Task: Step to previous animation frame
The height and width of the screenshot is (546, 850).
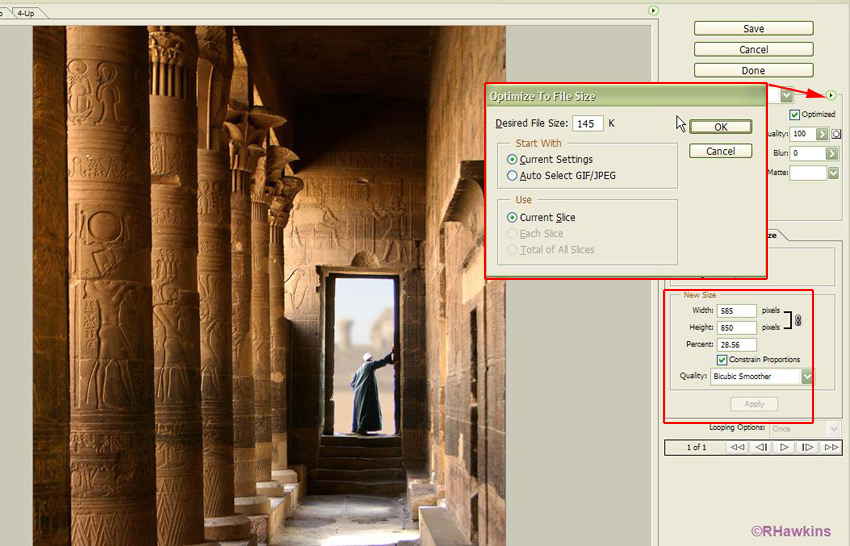Action: tap(761, 447)
